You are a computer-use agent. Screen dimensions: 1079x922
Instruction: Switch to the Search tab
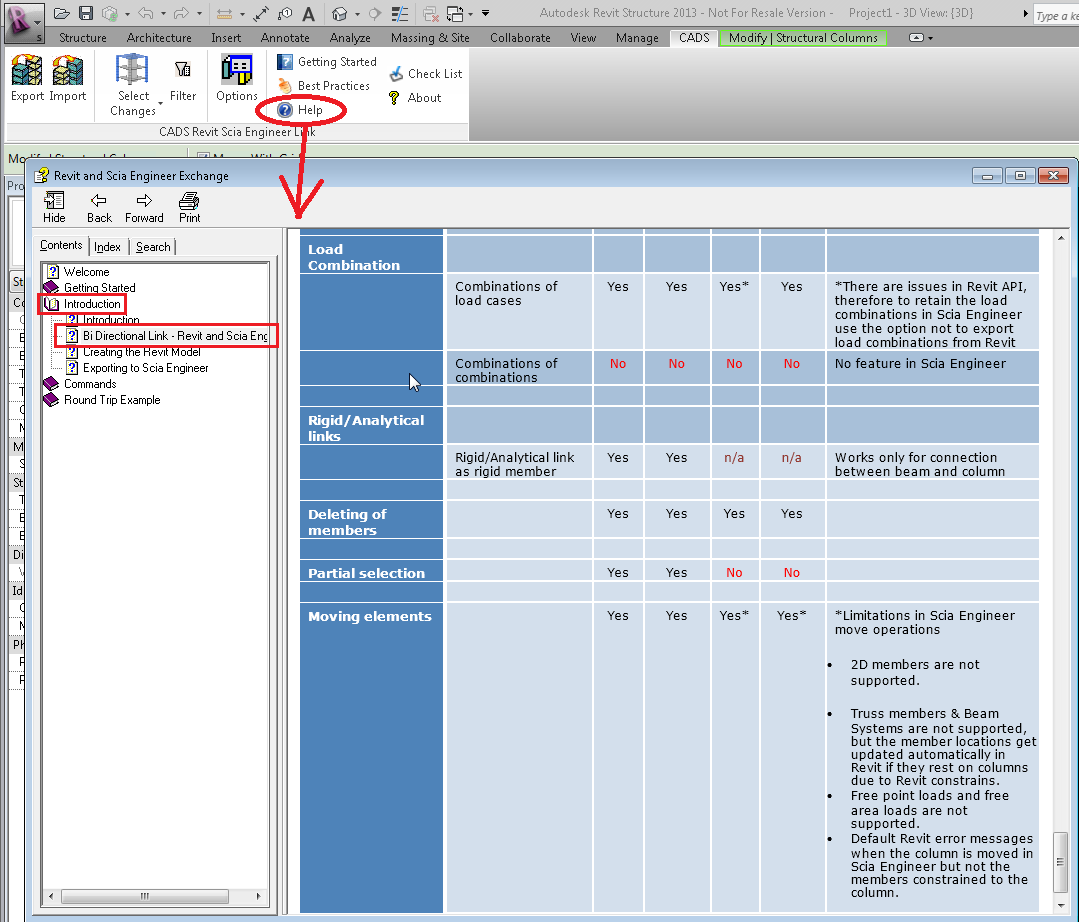pyautogui.click(x=153, y=246)
